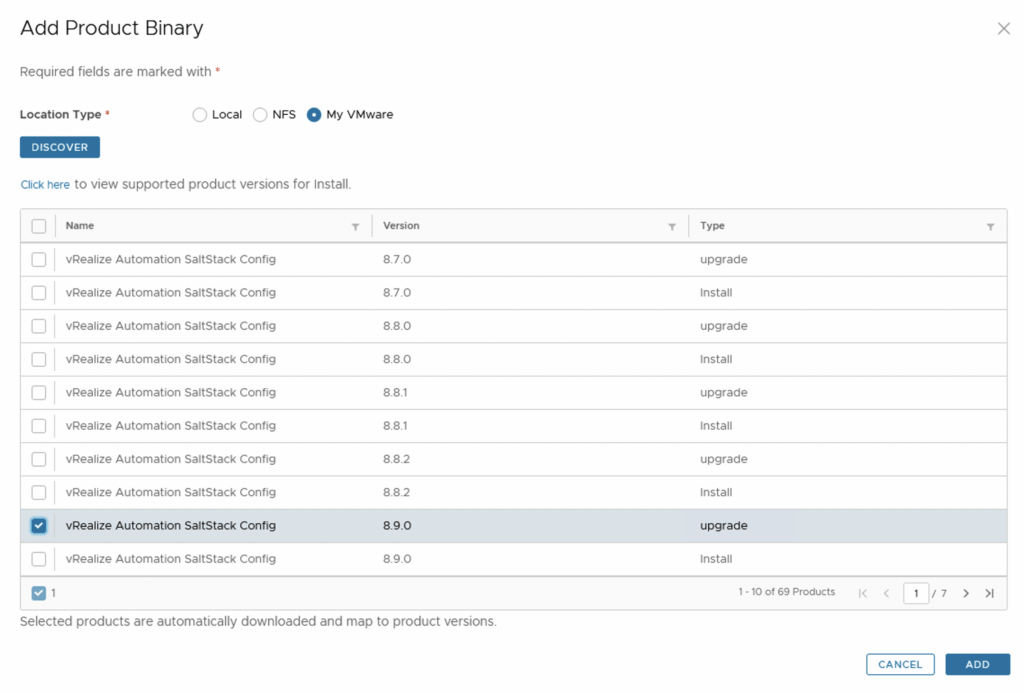Select the Local location type
Image resolution: width=1024 pixels, height=692 pixels.
(x=200, y=115)
